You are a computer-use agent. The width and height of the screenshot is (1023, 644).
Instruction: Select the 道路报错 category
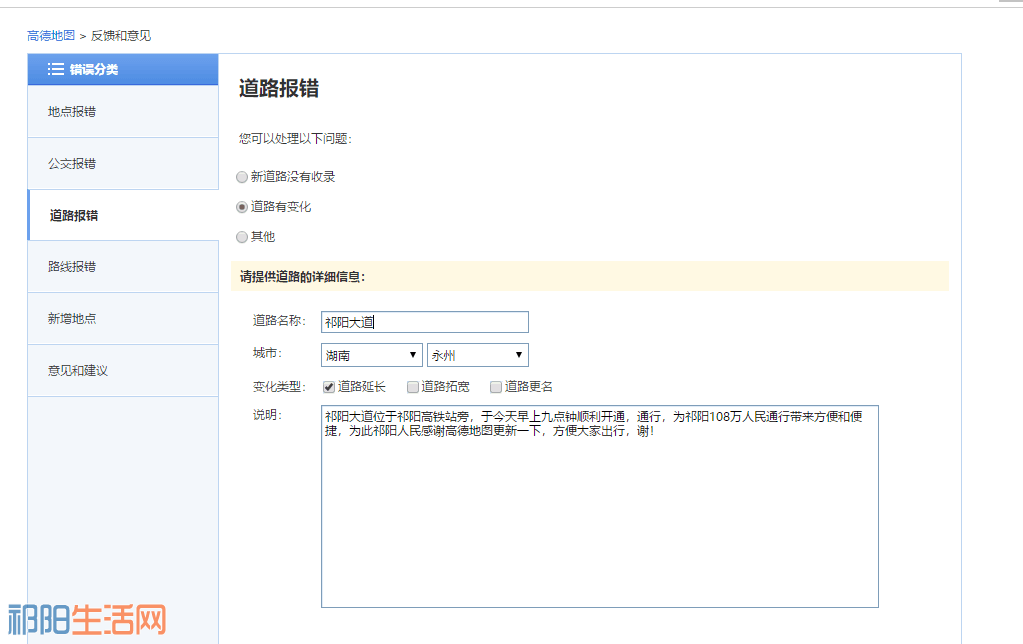click(123, 215)
